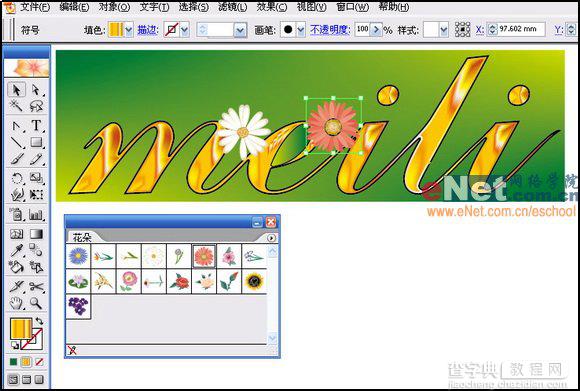The height and width of the screenshot is (391, 580).
Task: Select the Hand tool
Action: point(16,303)
